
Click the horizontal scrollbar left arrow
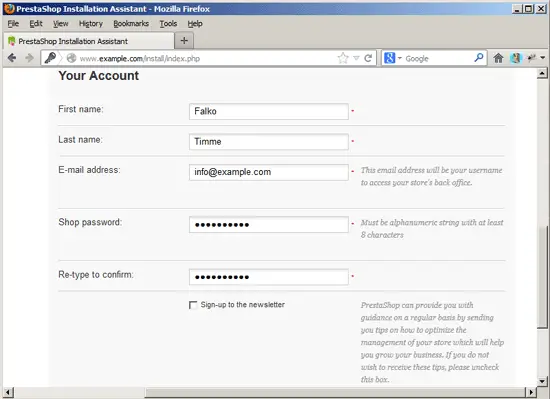[8, 392]
